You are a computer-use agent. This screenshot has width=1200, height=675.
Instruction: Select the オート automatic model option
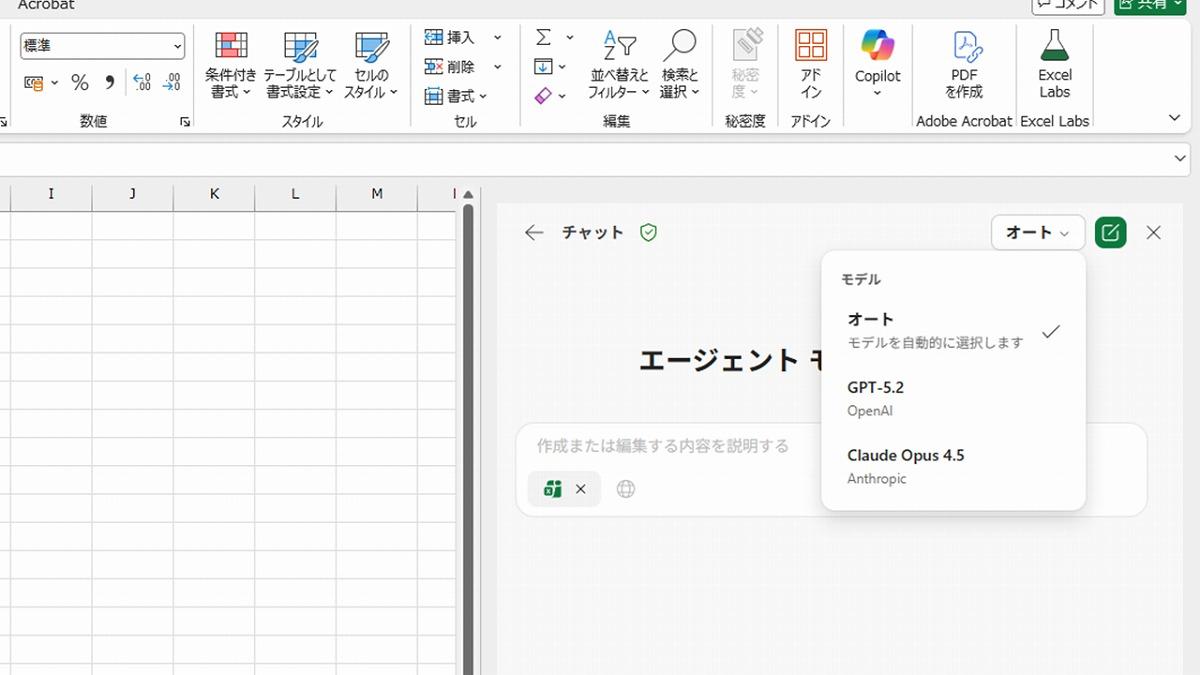tap(935, 330)
